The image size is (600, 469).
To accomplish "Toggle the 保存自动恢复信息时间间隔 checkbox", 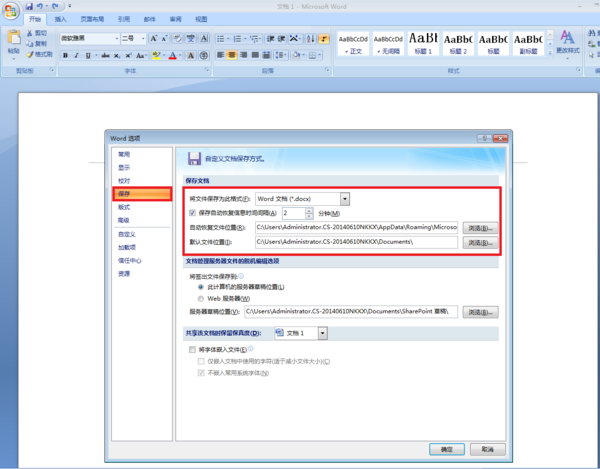I will (x=192, y=213).
